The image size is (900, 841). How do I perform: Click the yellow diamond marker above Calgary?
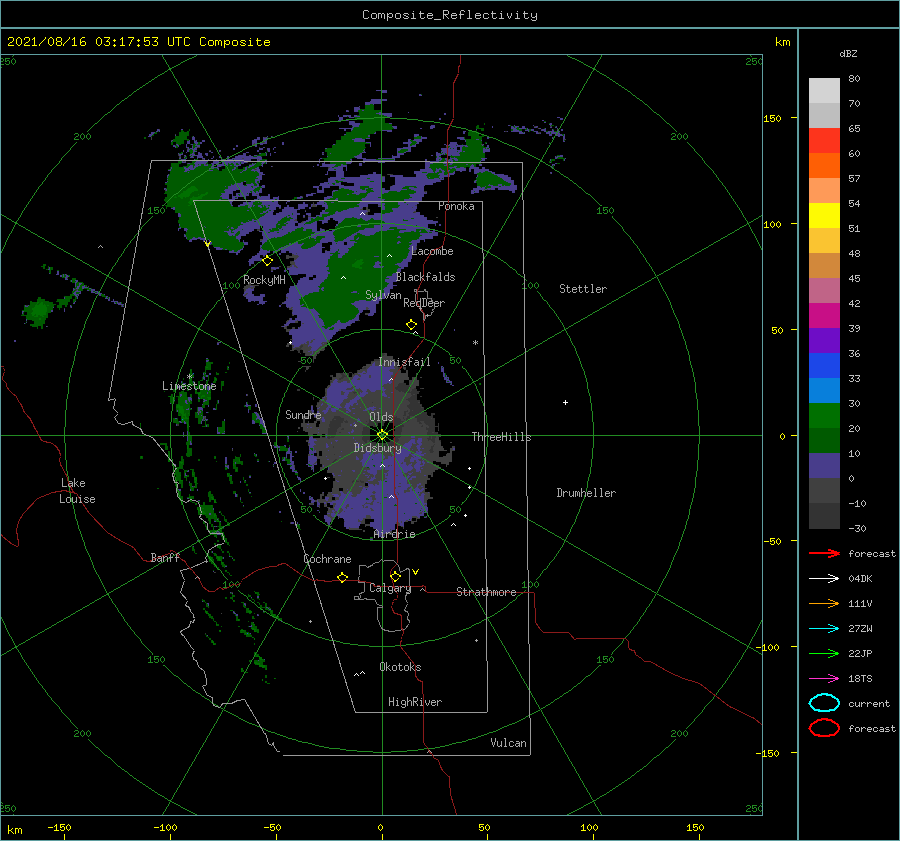point(395,576)
